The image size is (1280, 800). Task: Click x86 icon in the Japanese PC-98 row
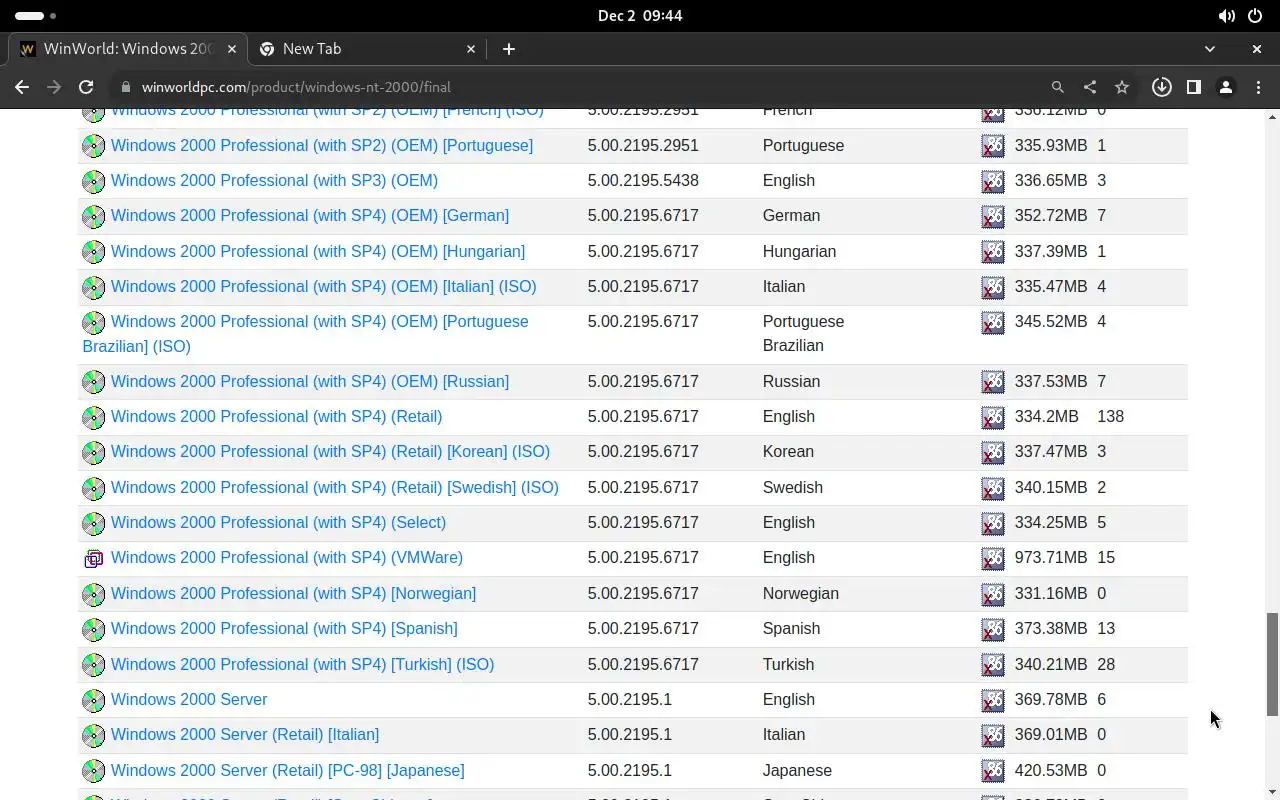point(992,771)
